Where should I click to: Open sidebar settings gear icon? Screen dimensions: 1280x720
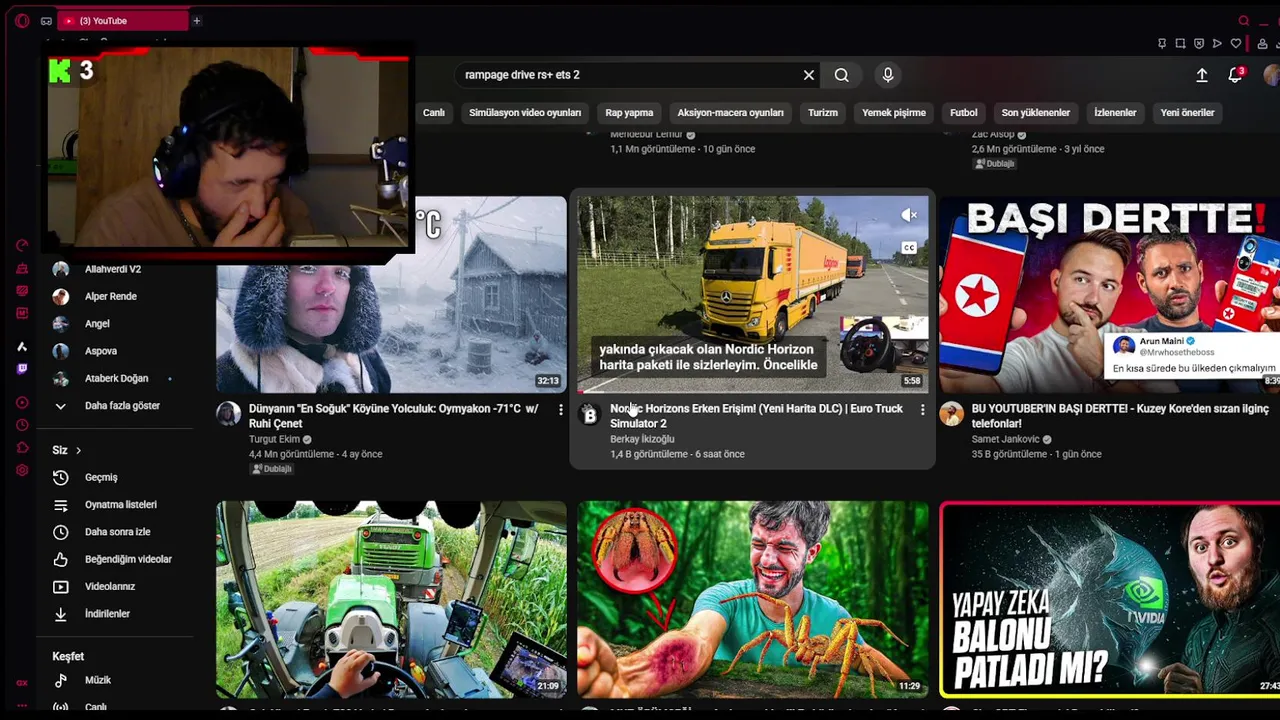click(x=22, y=471)
